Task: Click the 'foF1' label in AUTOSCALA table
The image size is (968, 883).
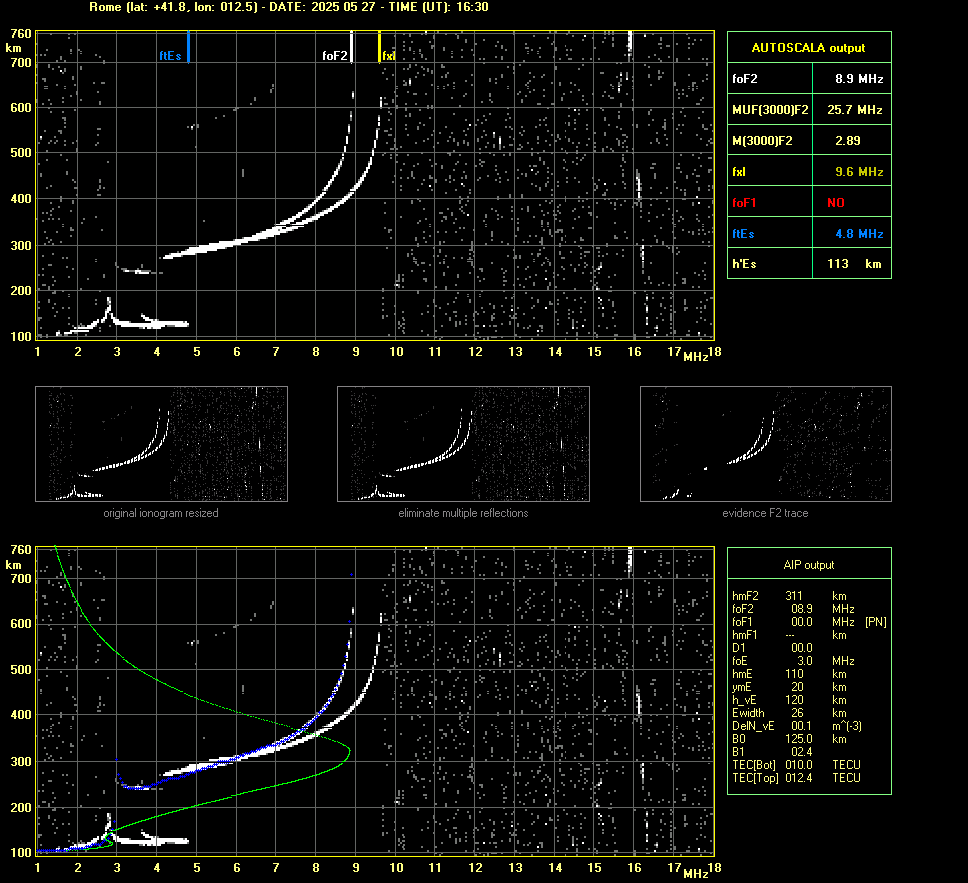Action: click(x=744, y=203)
